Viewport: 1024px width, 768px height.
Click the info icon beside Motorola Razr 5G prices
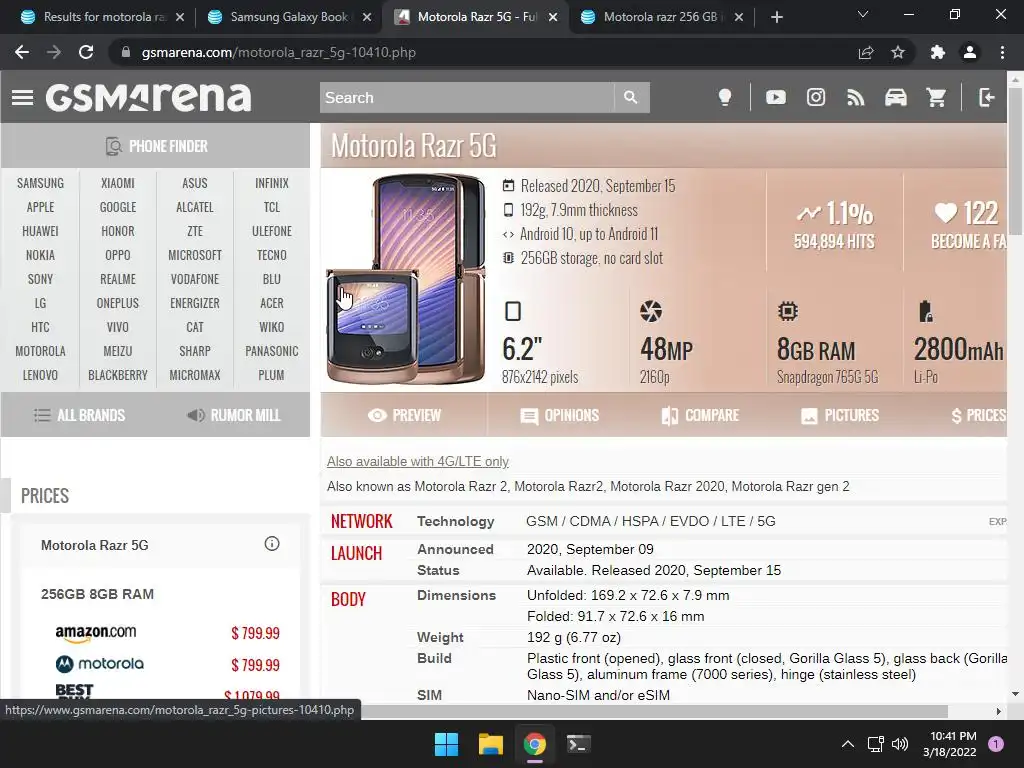pos(272,543)
